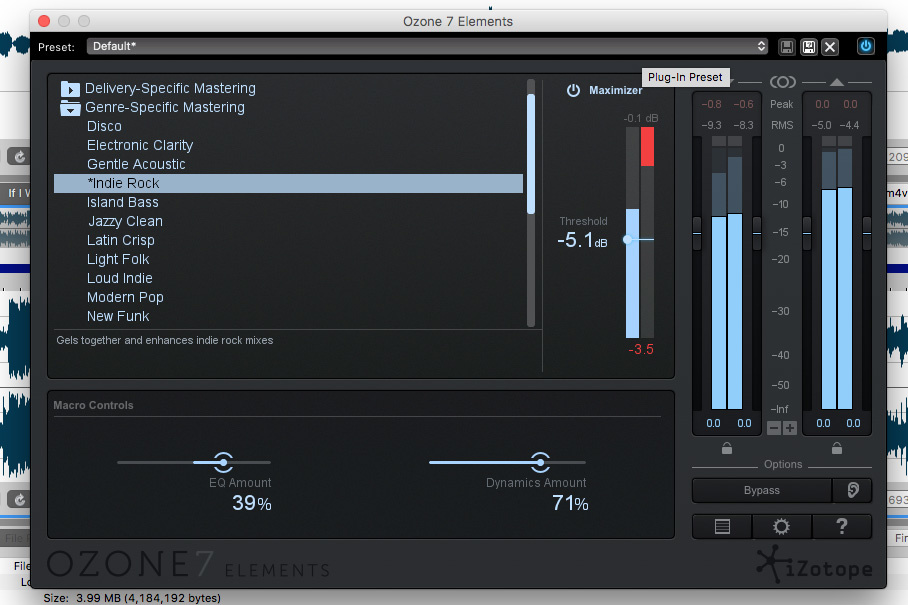
Task: Click the Peak meter label
Action: point(781,104)
